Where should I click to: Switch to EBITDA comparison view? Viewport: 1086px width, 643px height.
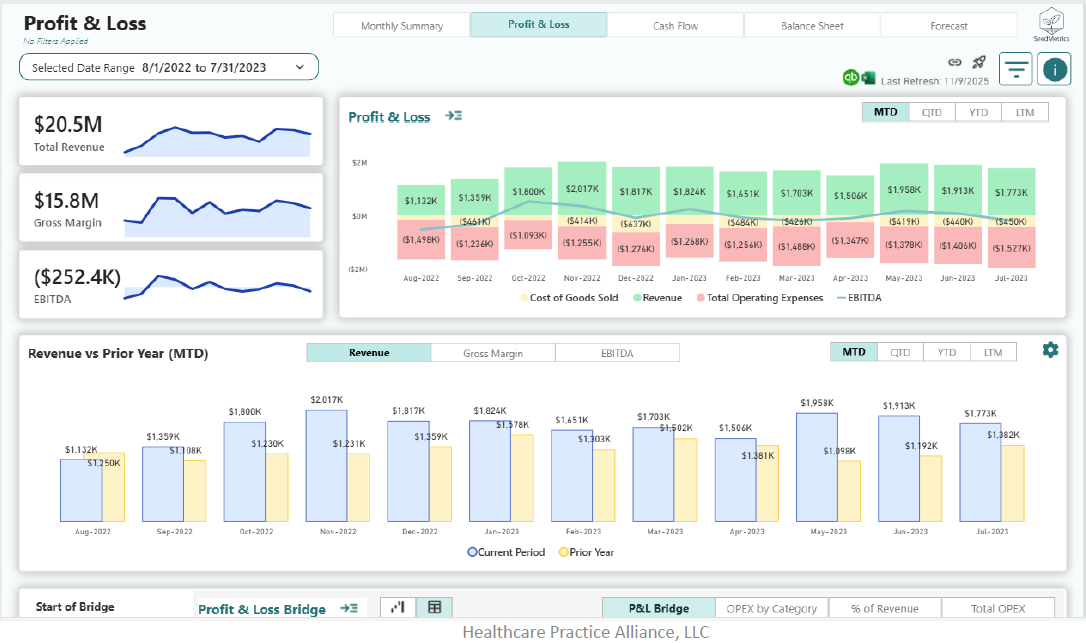617,352
